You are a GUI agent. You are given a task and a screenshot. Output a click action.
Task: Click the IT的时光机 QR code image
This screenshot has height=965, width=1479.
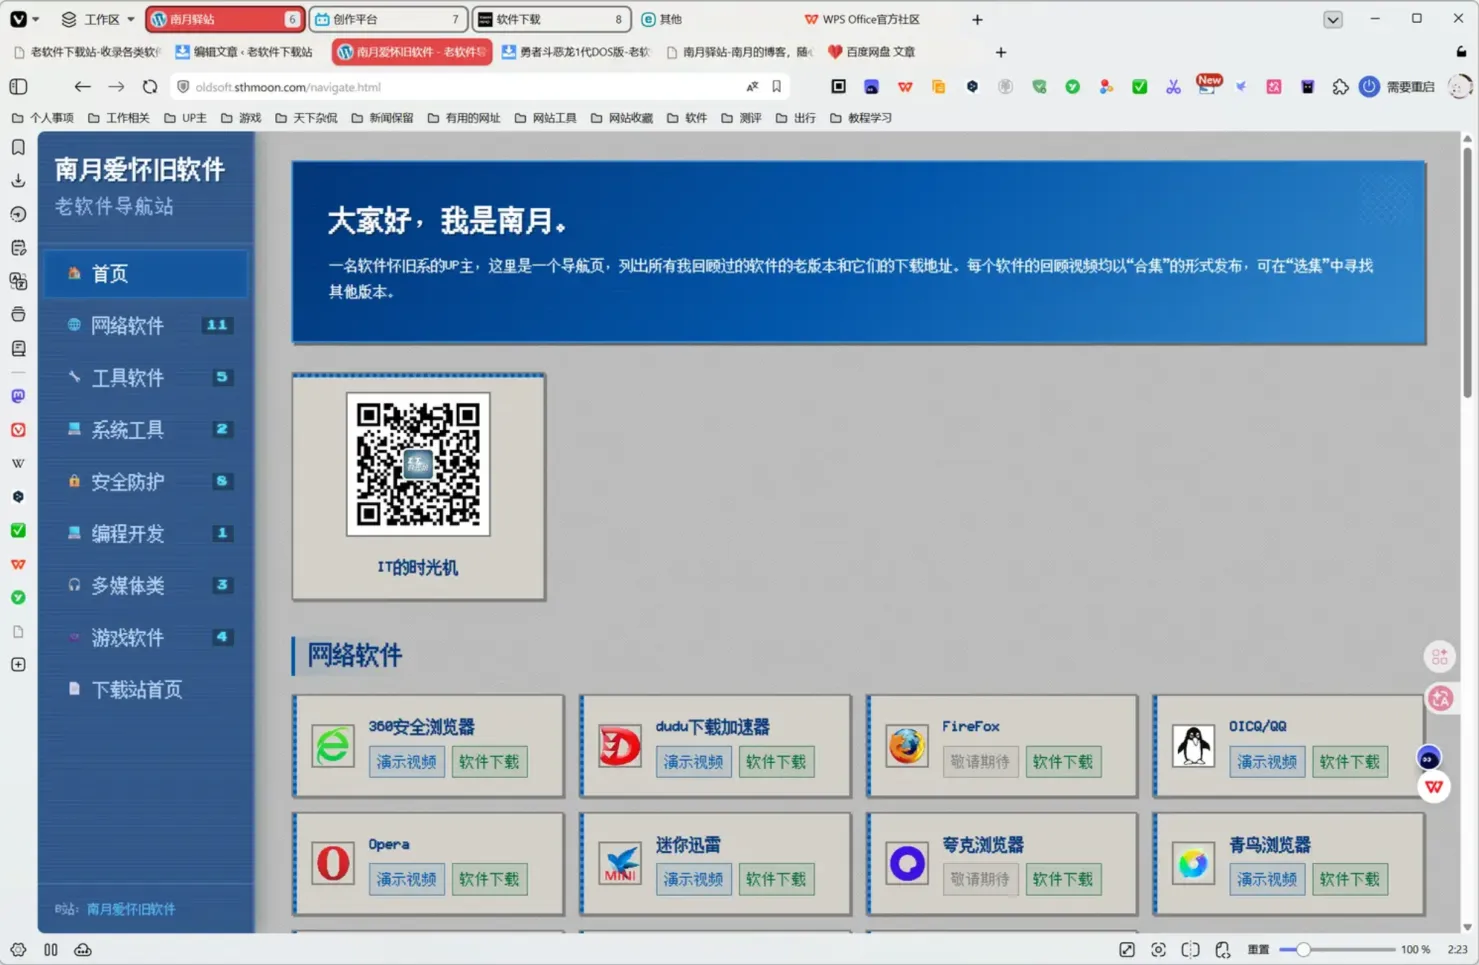(418, 464)
